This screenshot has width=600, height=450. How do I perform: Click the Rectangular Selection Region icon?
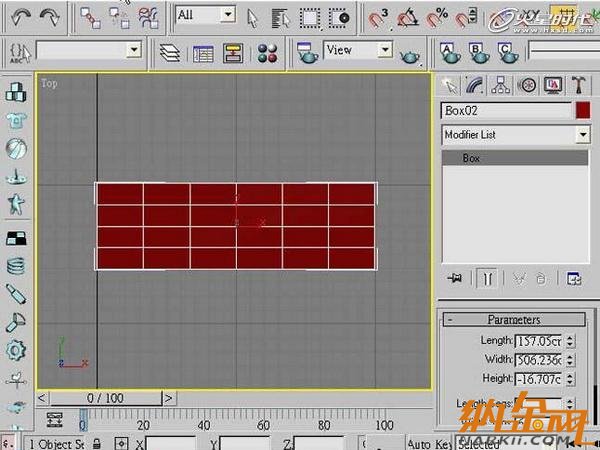(310, 18)
